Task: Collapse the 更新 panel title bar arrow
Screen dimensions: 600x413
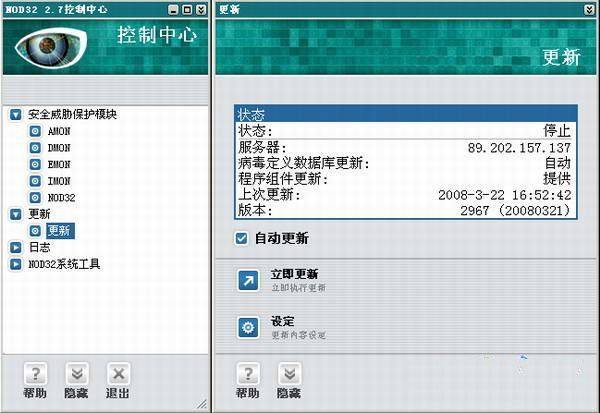Action: click(589, 10)
